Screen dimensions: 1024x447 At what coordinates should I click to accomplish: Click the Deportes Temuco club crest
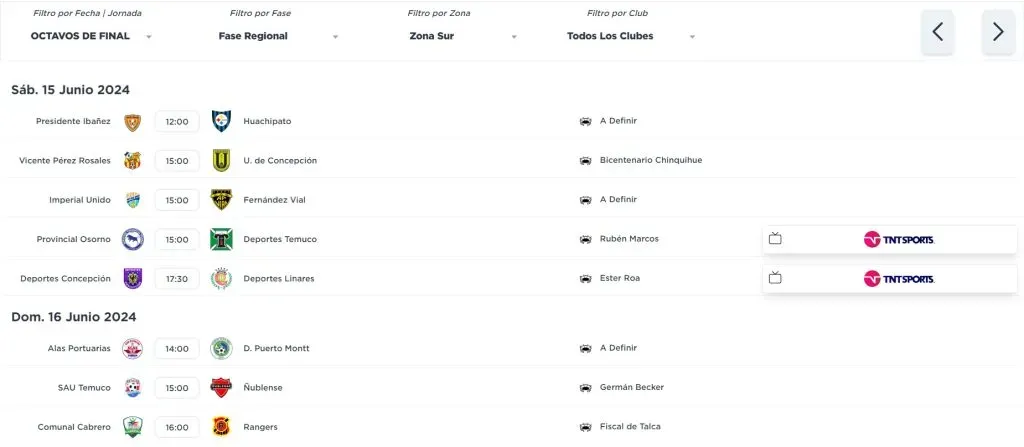pyautogui.click(x=221, y=239)
